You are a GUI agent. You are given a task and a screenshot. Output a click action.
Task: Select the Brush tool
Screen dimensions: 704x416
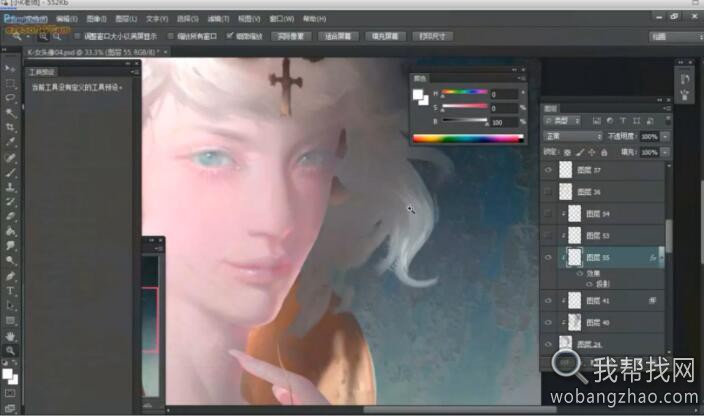click(10, 172)
